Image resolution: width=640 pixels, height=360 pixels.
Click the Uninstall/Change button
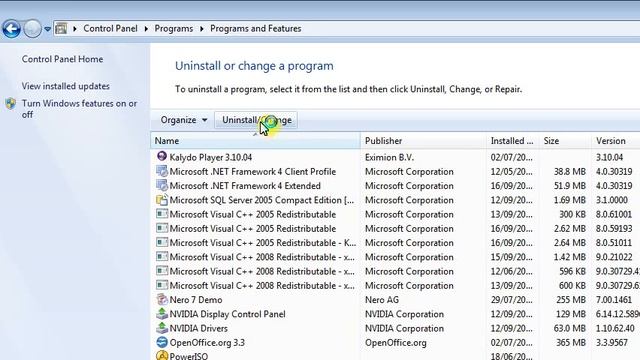[x=256, y=120]
